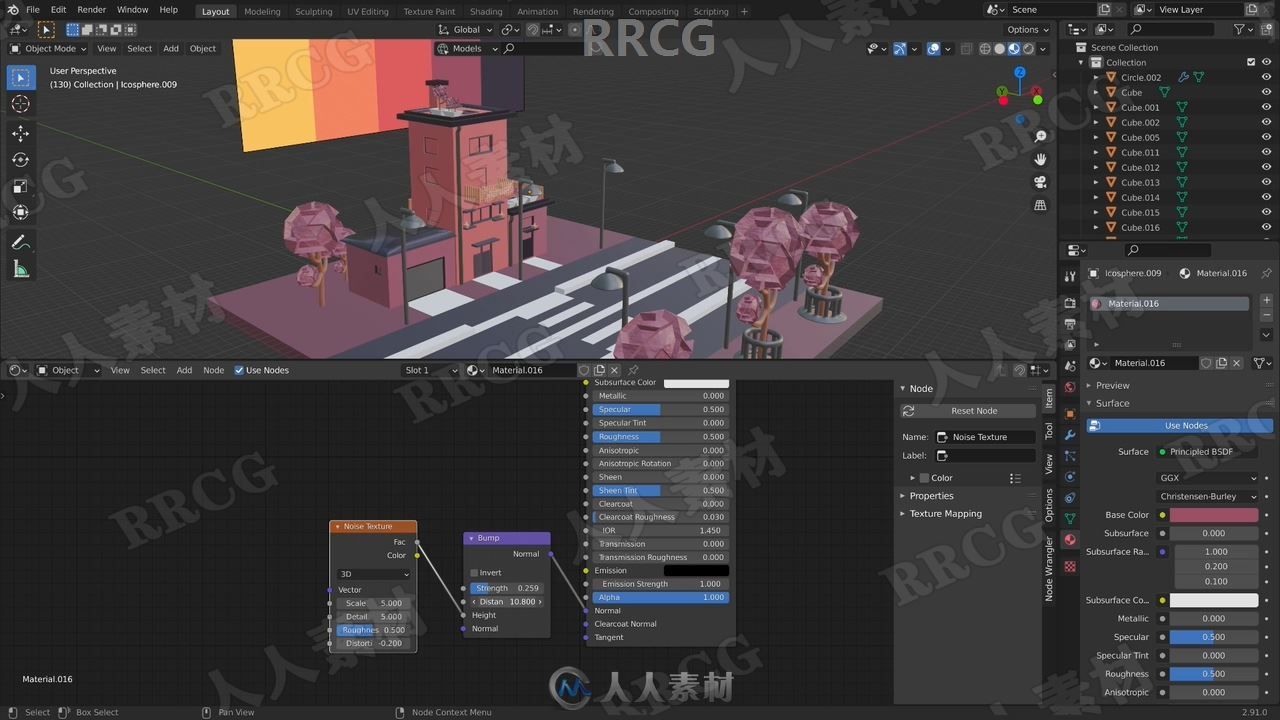Click Principled BSDF surface shader button
The width and height of the screenshot is (1280, 720).
(x=1207, y=452)
